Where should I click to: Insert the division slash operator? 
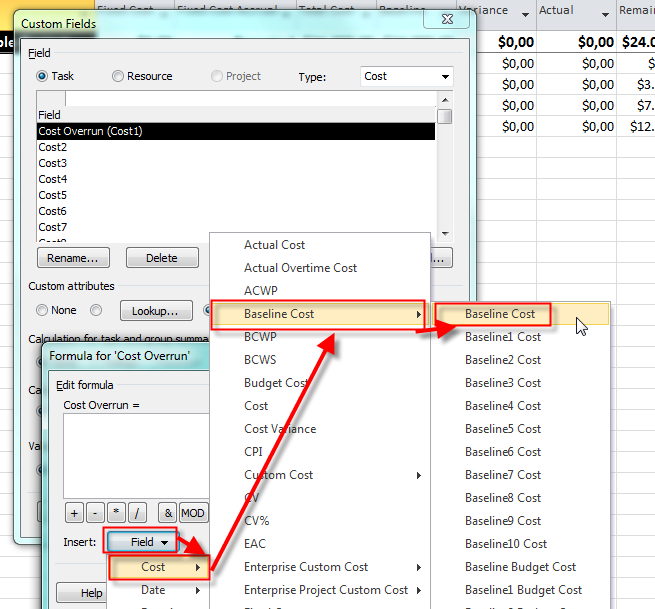click(138, 513)
